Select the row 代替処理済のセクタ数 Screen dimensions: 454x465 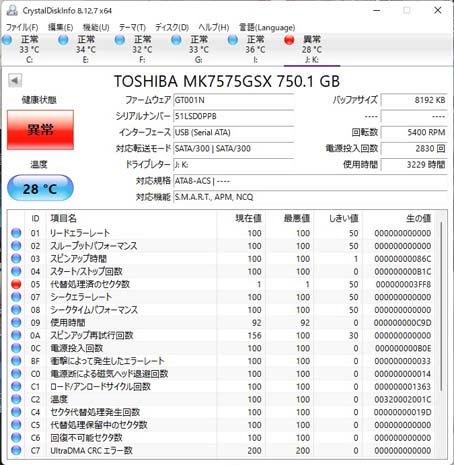222,284
